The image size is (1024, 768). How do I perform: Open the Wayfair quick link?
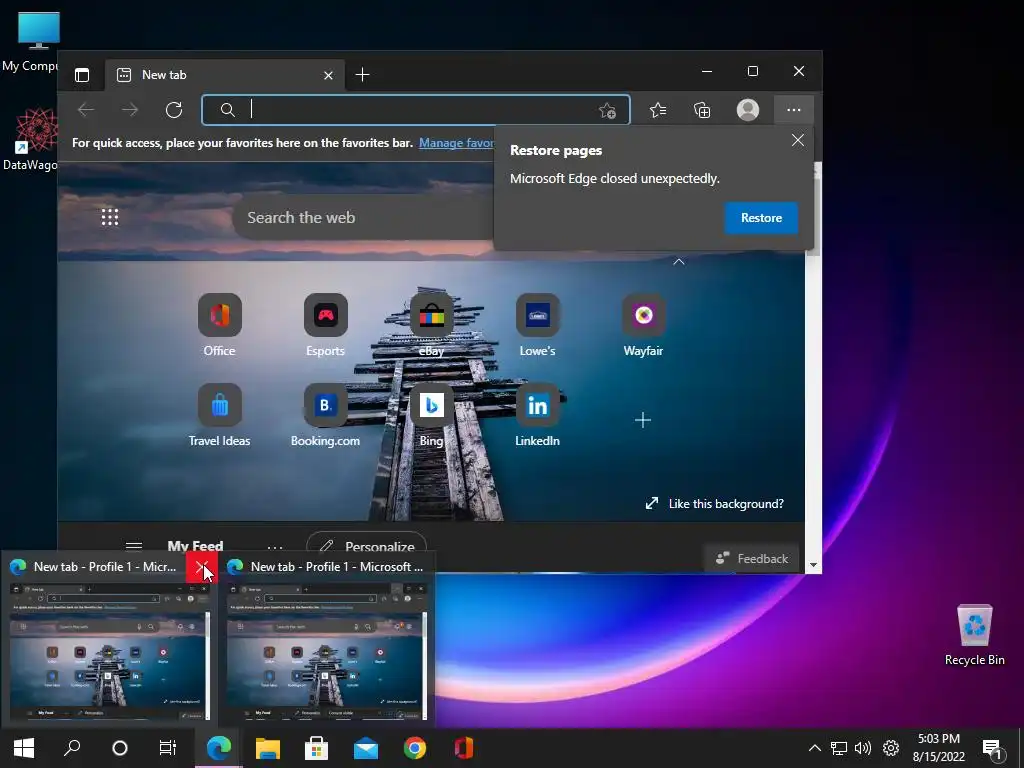pos(643,326)
